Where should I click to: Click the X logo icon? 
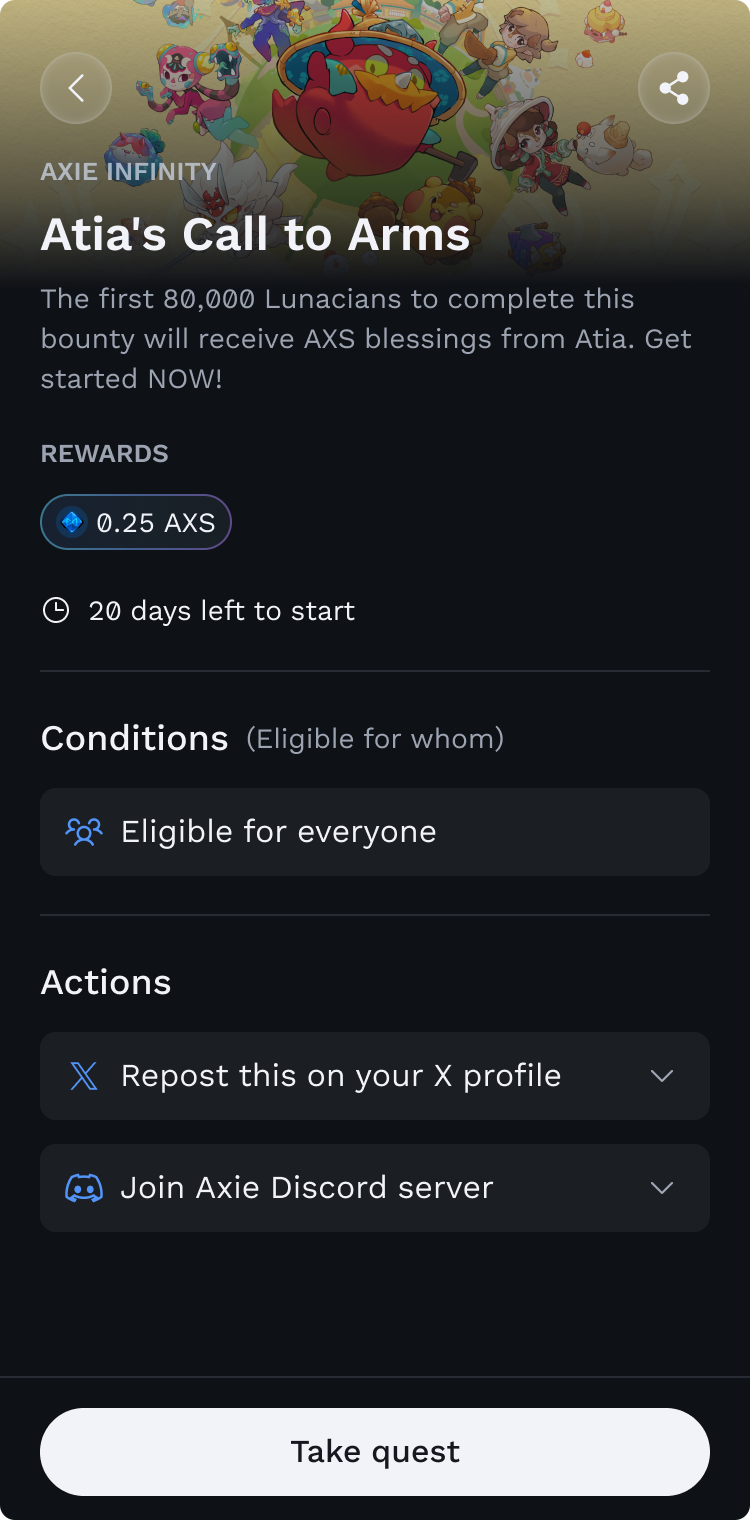[84, 1076]
